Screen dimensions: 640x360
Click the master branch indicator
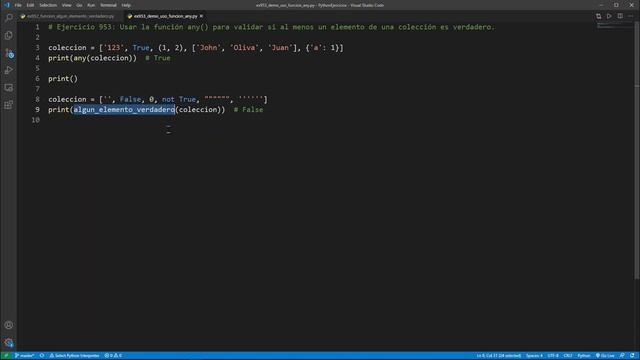click(x=24, y=356)
